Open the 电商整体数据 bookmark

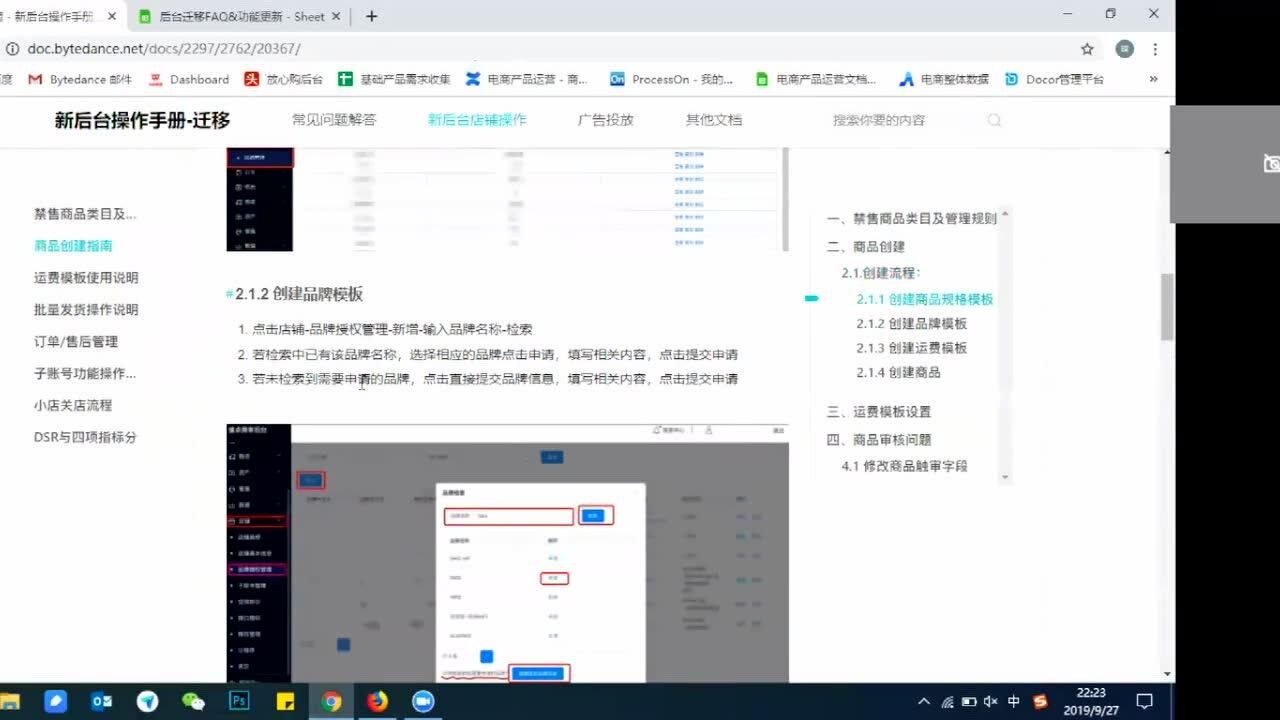[x=944, y=79]
